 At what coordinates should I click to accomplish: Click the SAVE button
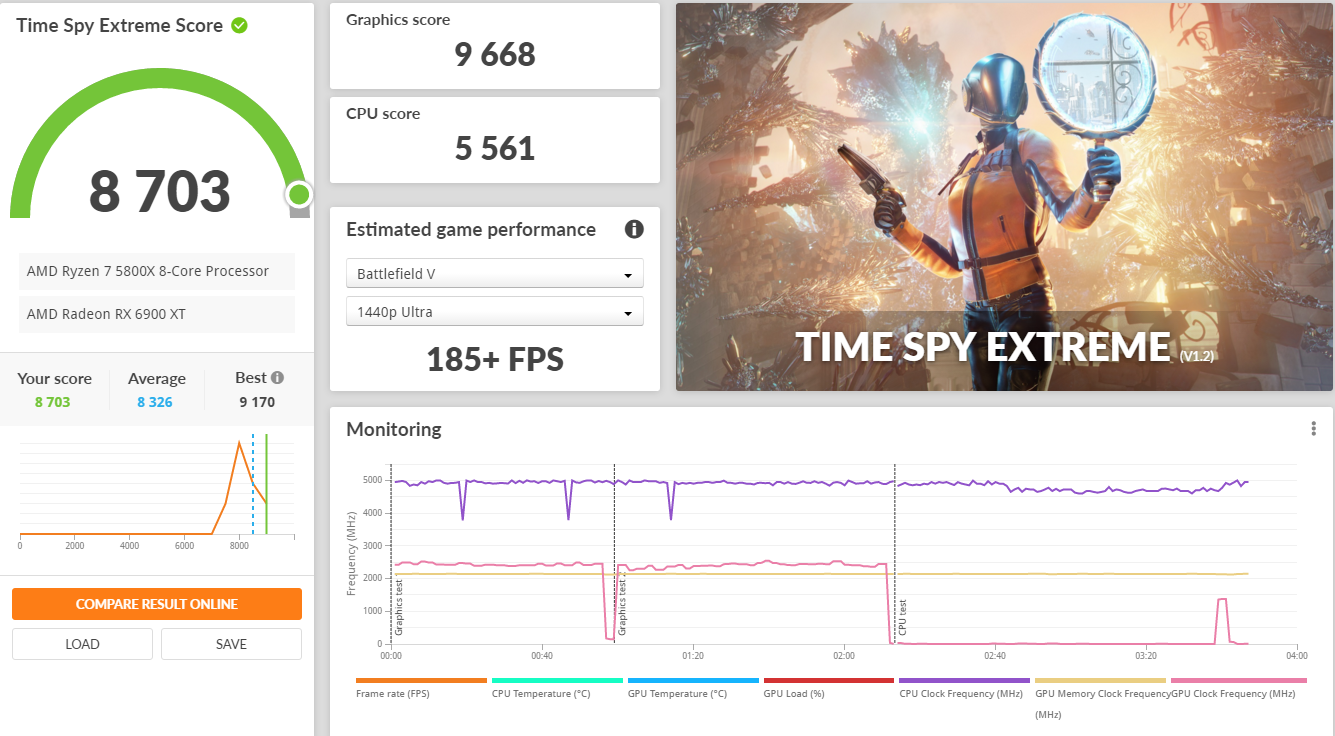pos(231,644)
